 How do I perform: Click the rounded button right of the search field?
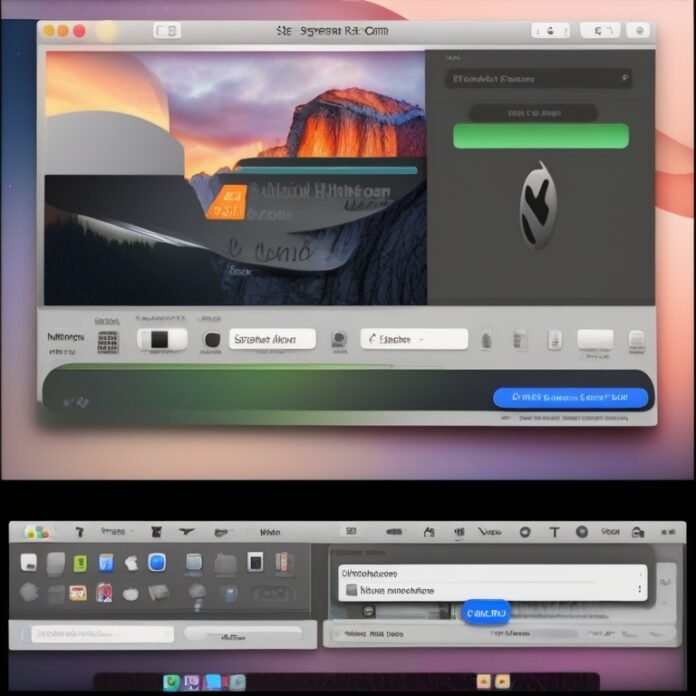click(243, 633)
